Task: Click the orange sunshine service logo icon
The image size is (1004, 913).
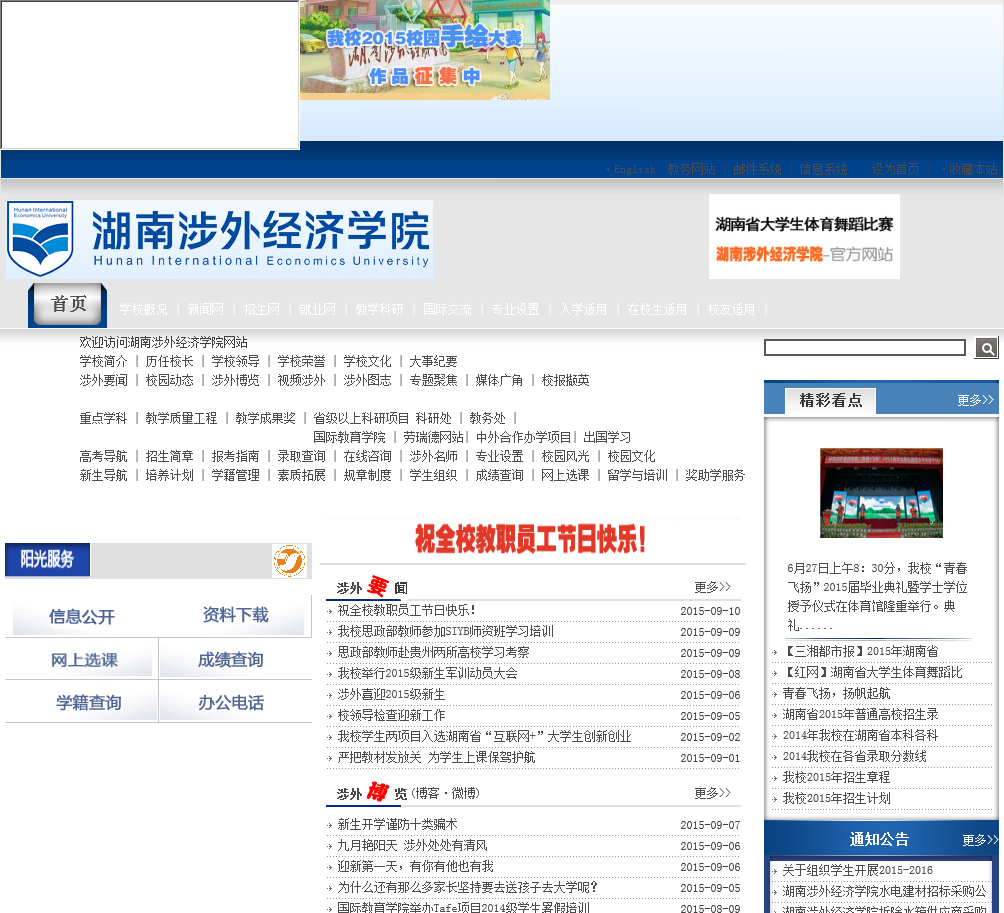Action: [289, 562]
